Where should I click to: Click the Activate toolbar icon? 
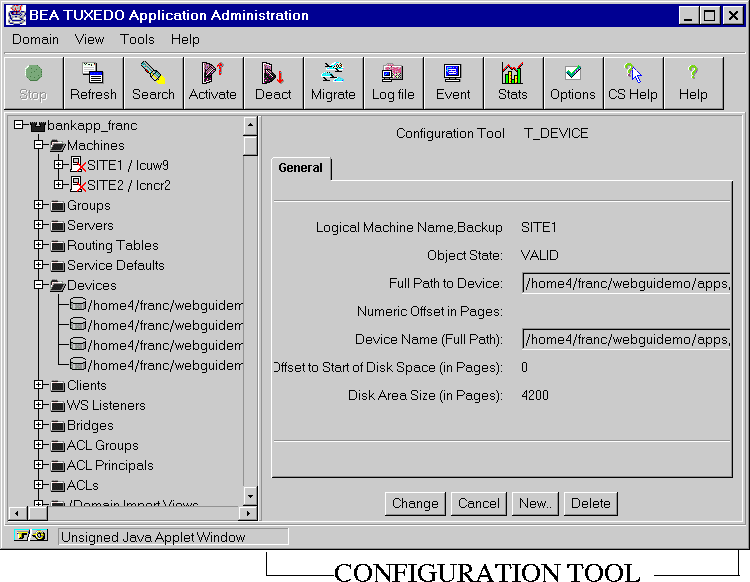pyautogui.click(x=213, y=83)
